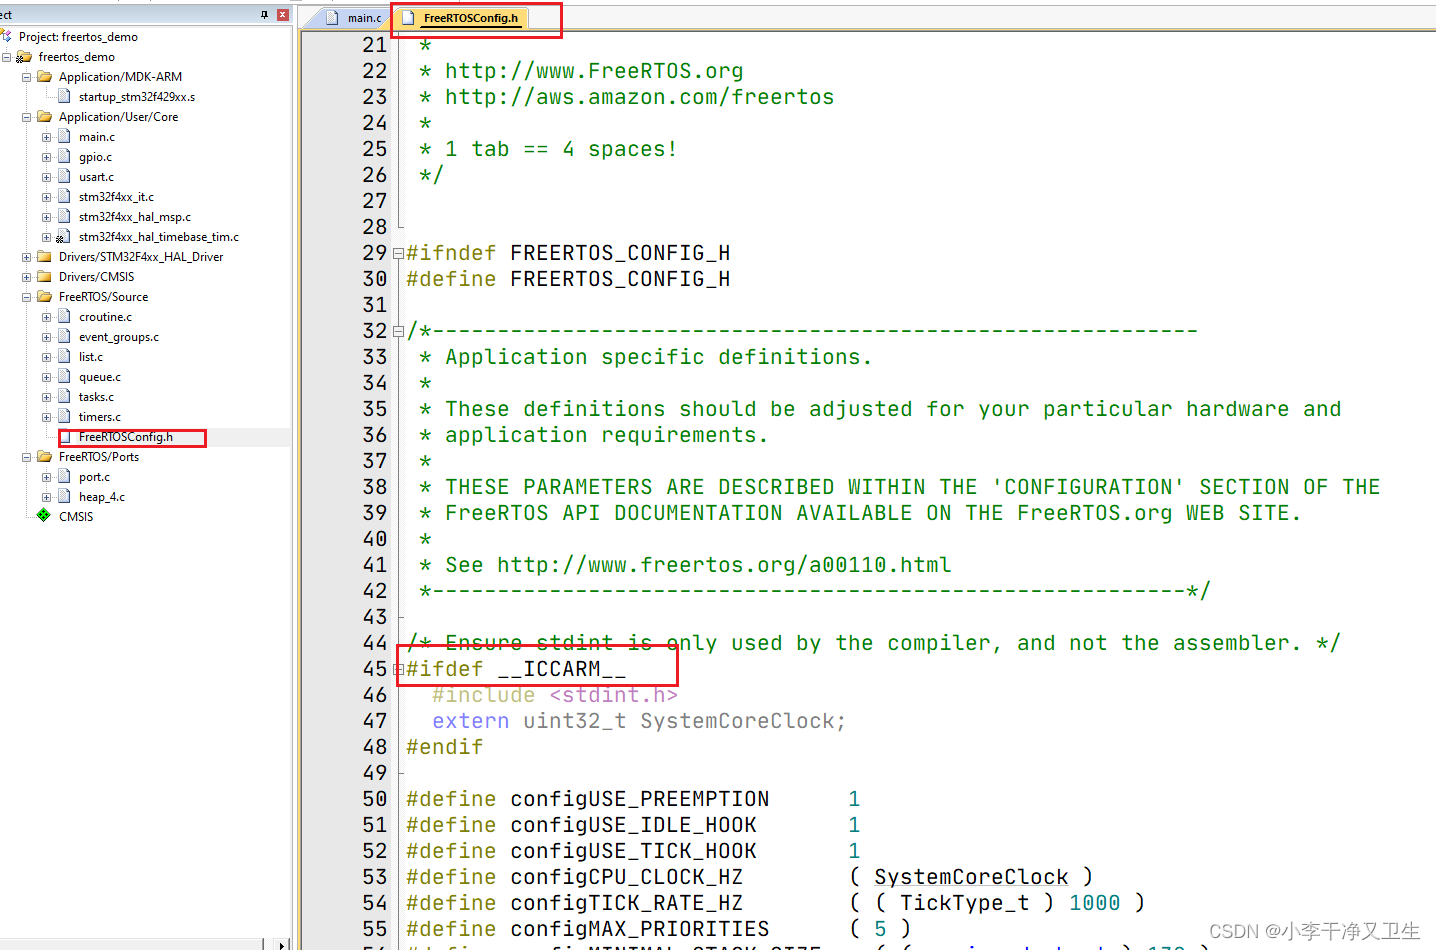
Task: Click the green CMSIS diamond icon
Action: (x=44, y=516)
